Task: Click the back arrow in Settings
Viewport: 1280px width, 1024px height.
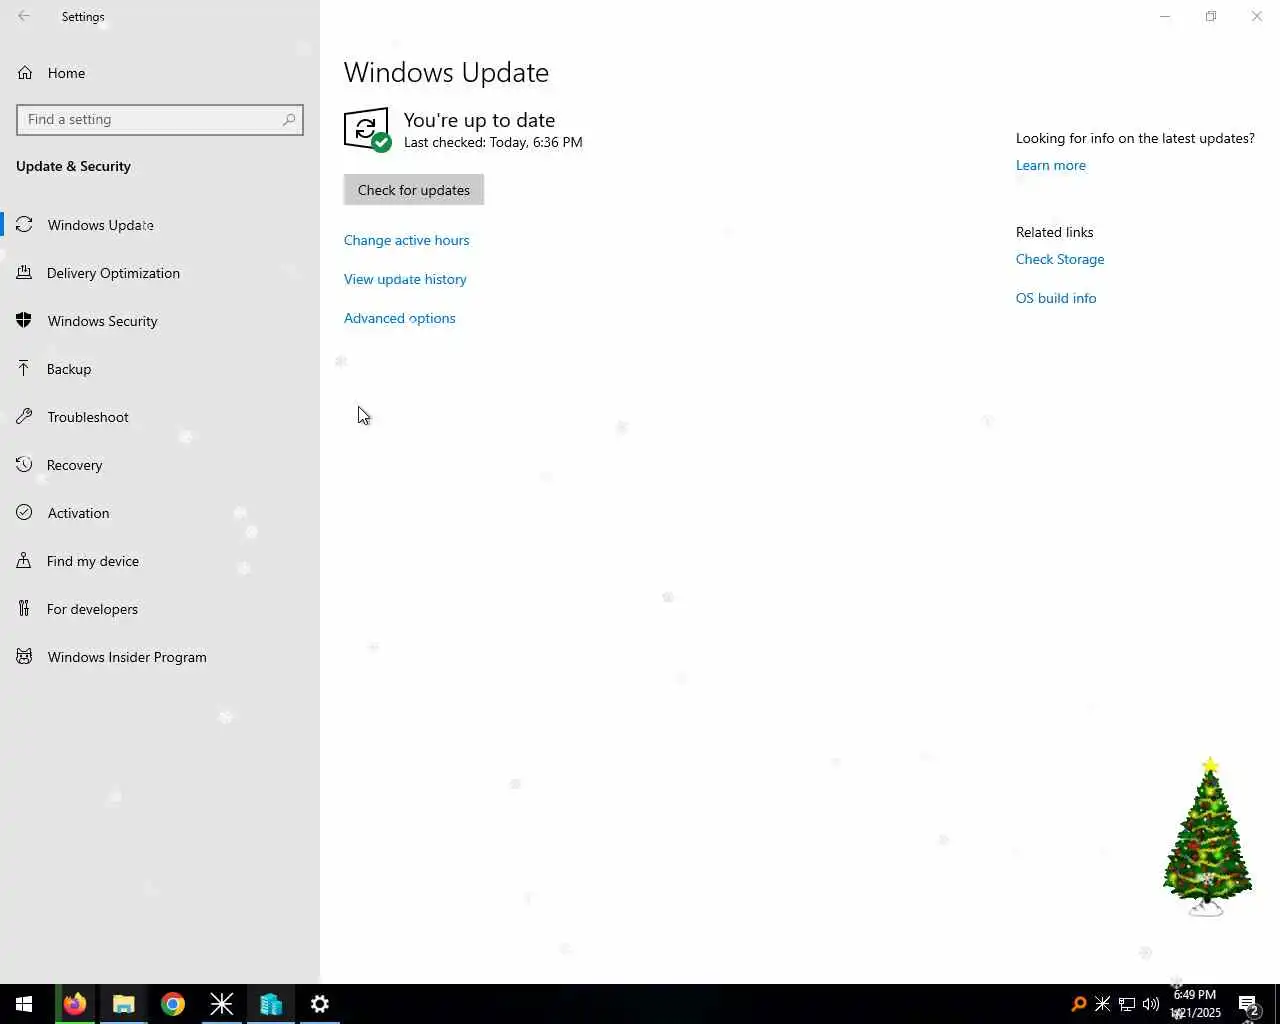Action: point(24,16)
